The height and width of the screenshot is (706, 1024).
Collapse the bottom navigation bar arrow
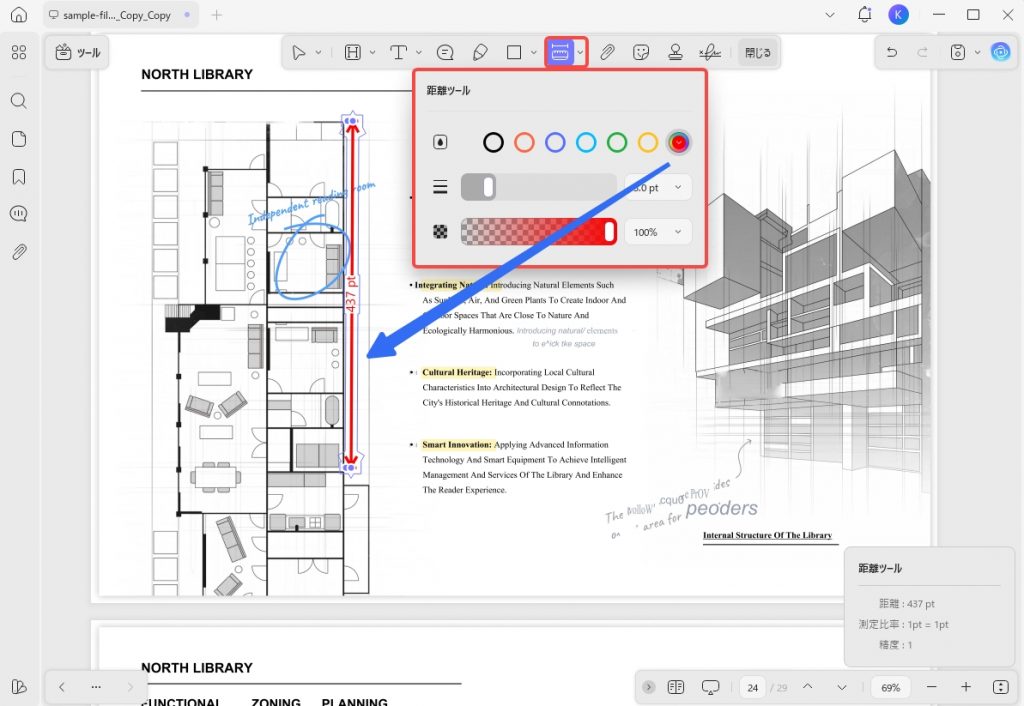point(648,687)
